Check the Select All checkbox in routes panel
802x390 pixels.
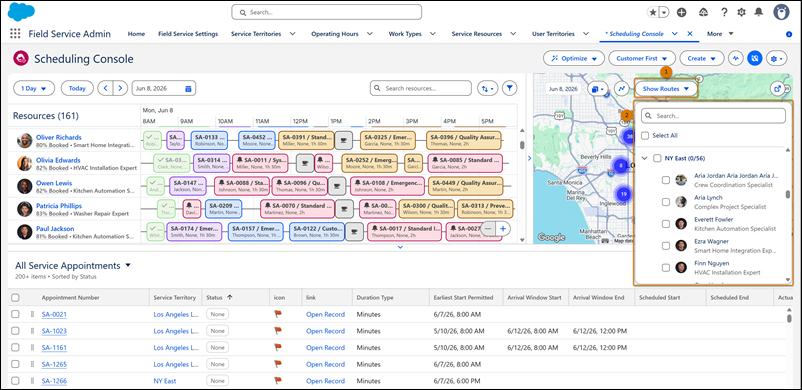[x=645, y=136]
